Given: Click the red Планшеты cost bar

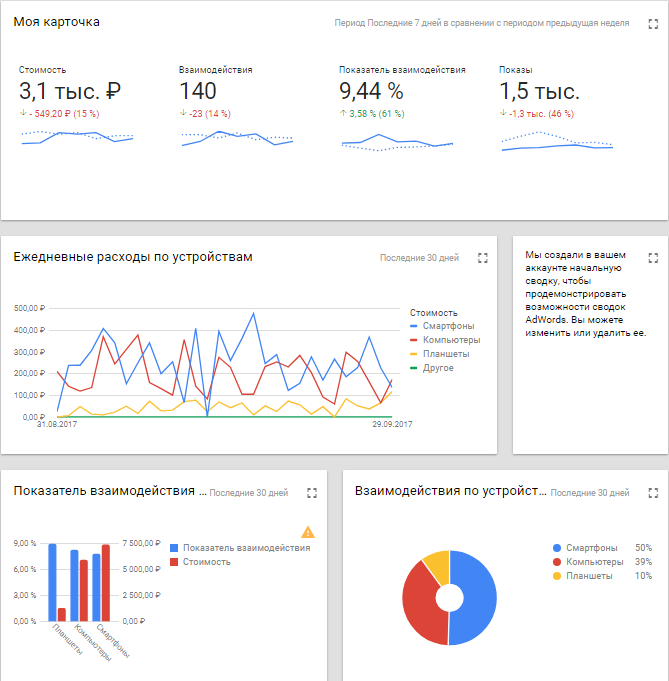Looking at the screenshot, I should (x=62, y=615).
